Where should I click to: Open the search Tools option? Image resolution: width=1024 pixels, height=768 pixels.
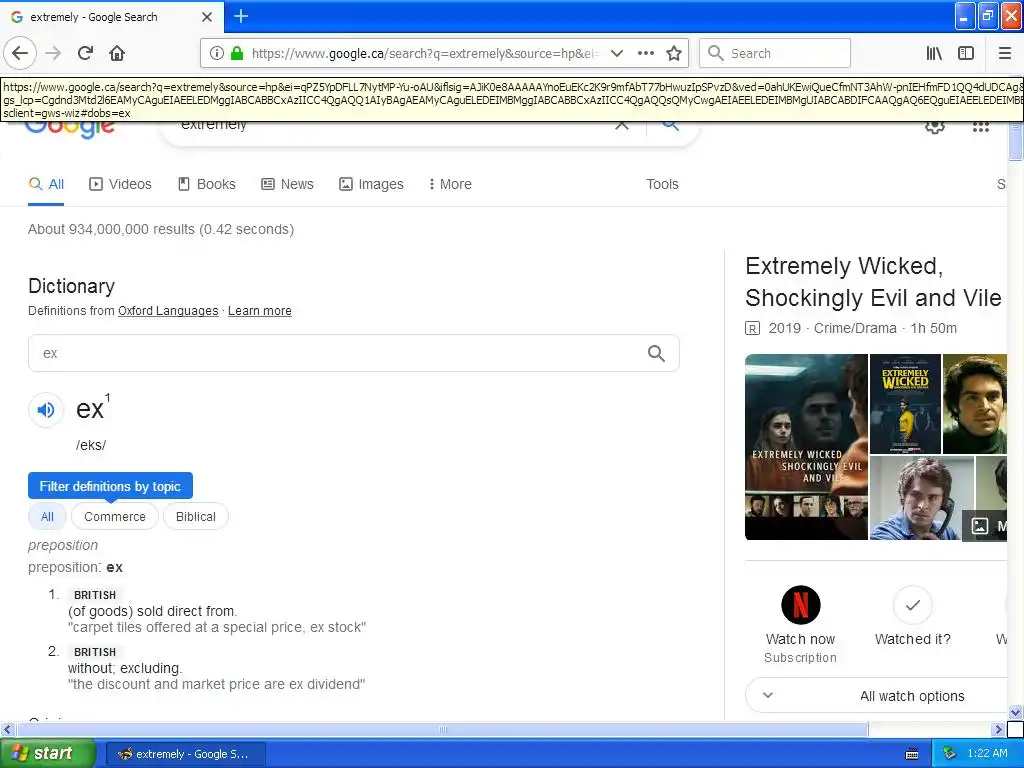[662, 184]
